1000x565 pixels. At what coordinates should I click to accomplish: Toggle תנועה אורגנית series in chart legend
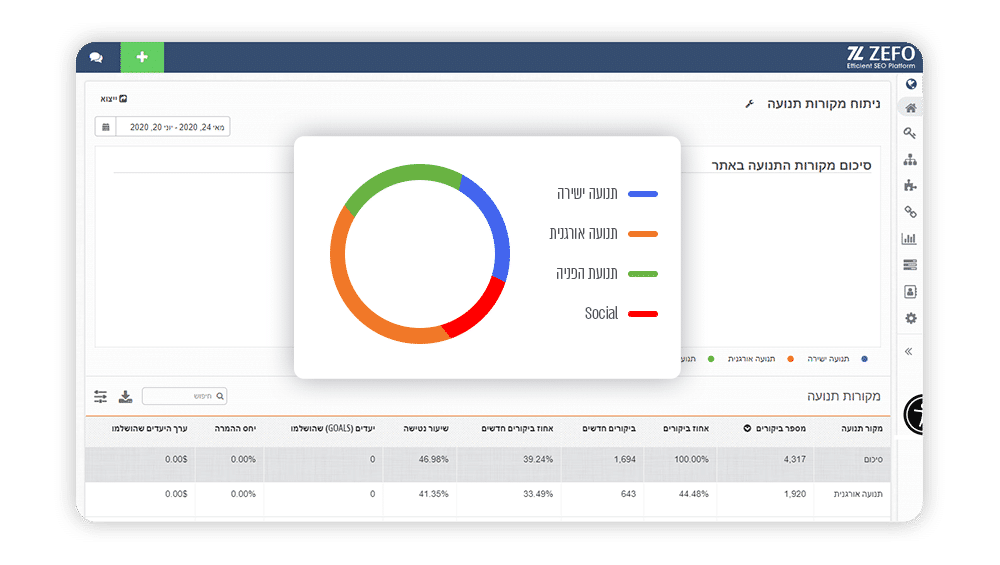click(x=765, y=358)
